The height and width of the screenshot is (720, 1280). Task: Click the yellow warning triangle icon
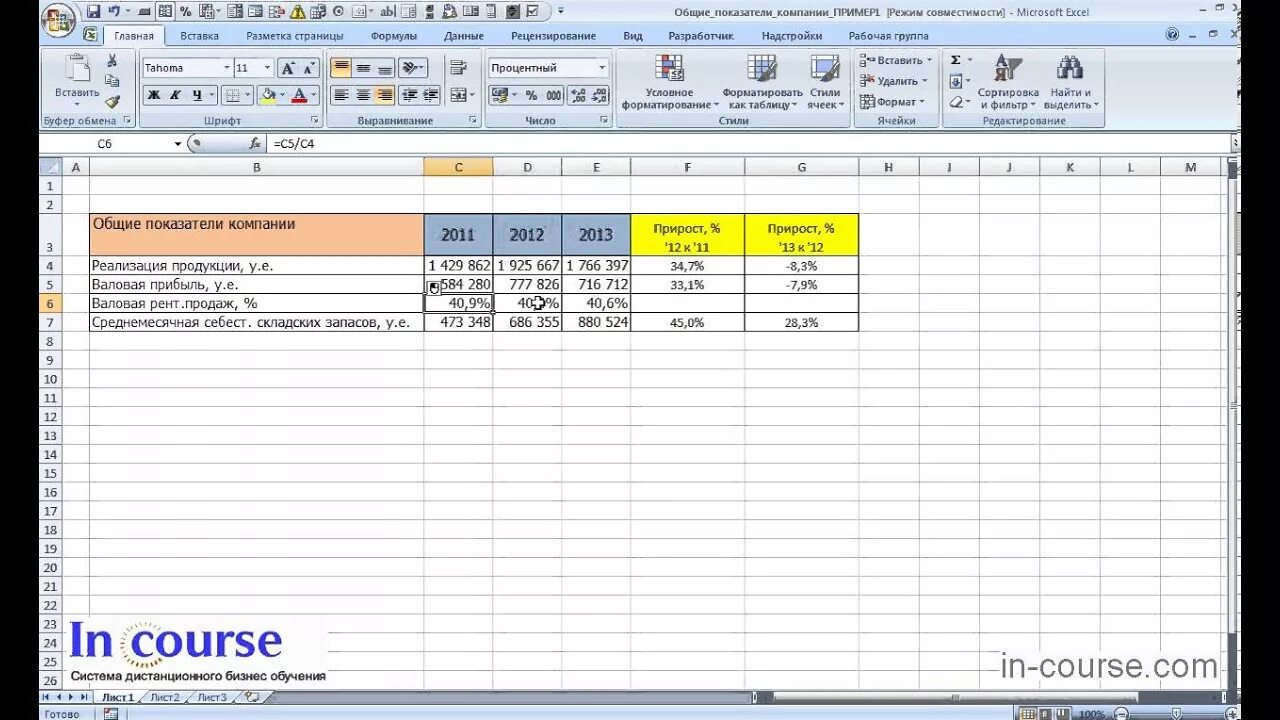coord(297,11)
